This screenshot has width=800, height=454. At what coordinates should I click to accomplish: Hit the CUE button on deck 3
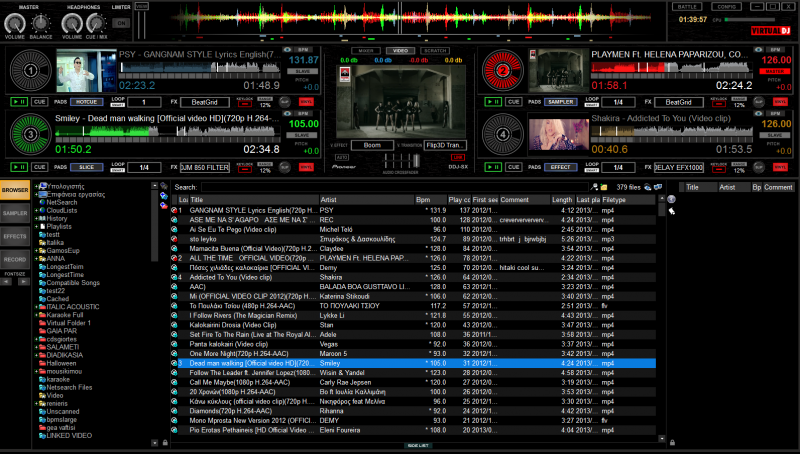coord(39,167)
